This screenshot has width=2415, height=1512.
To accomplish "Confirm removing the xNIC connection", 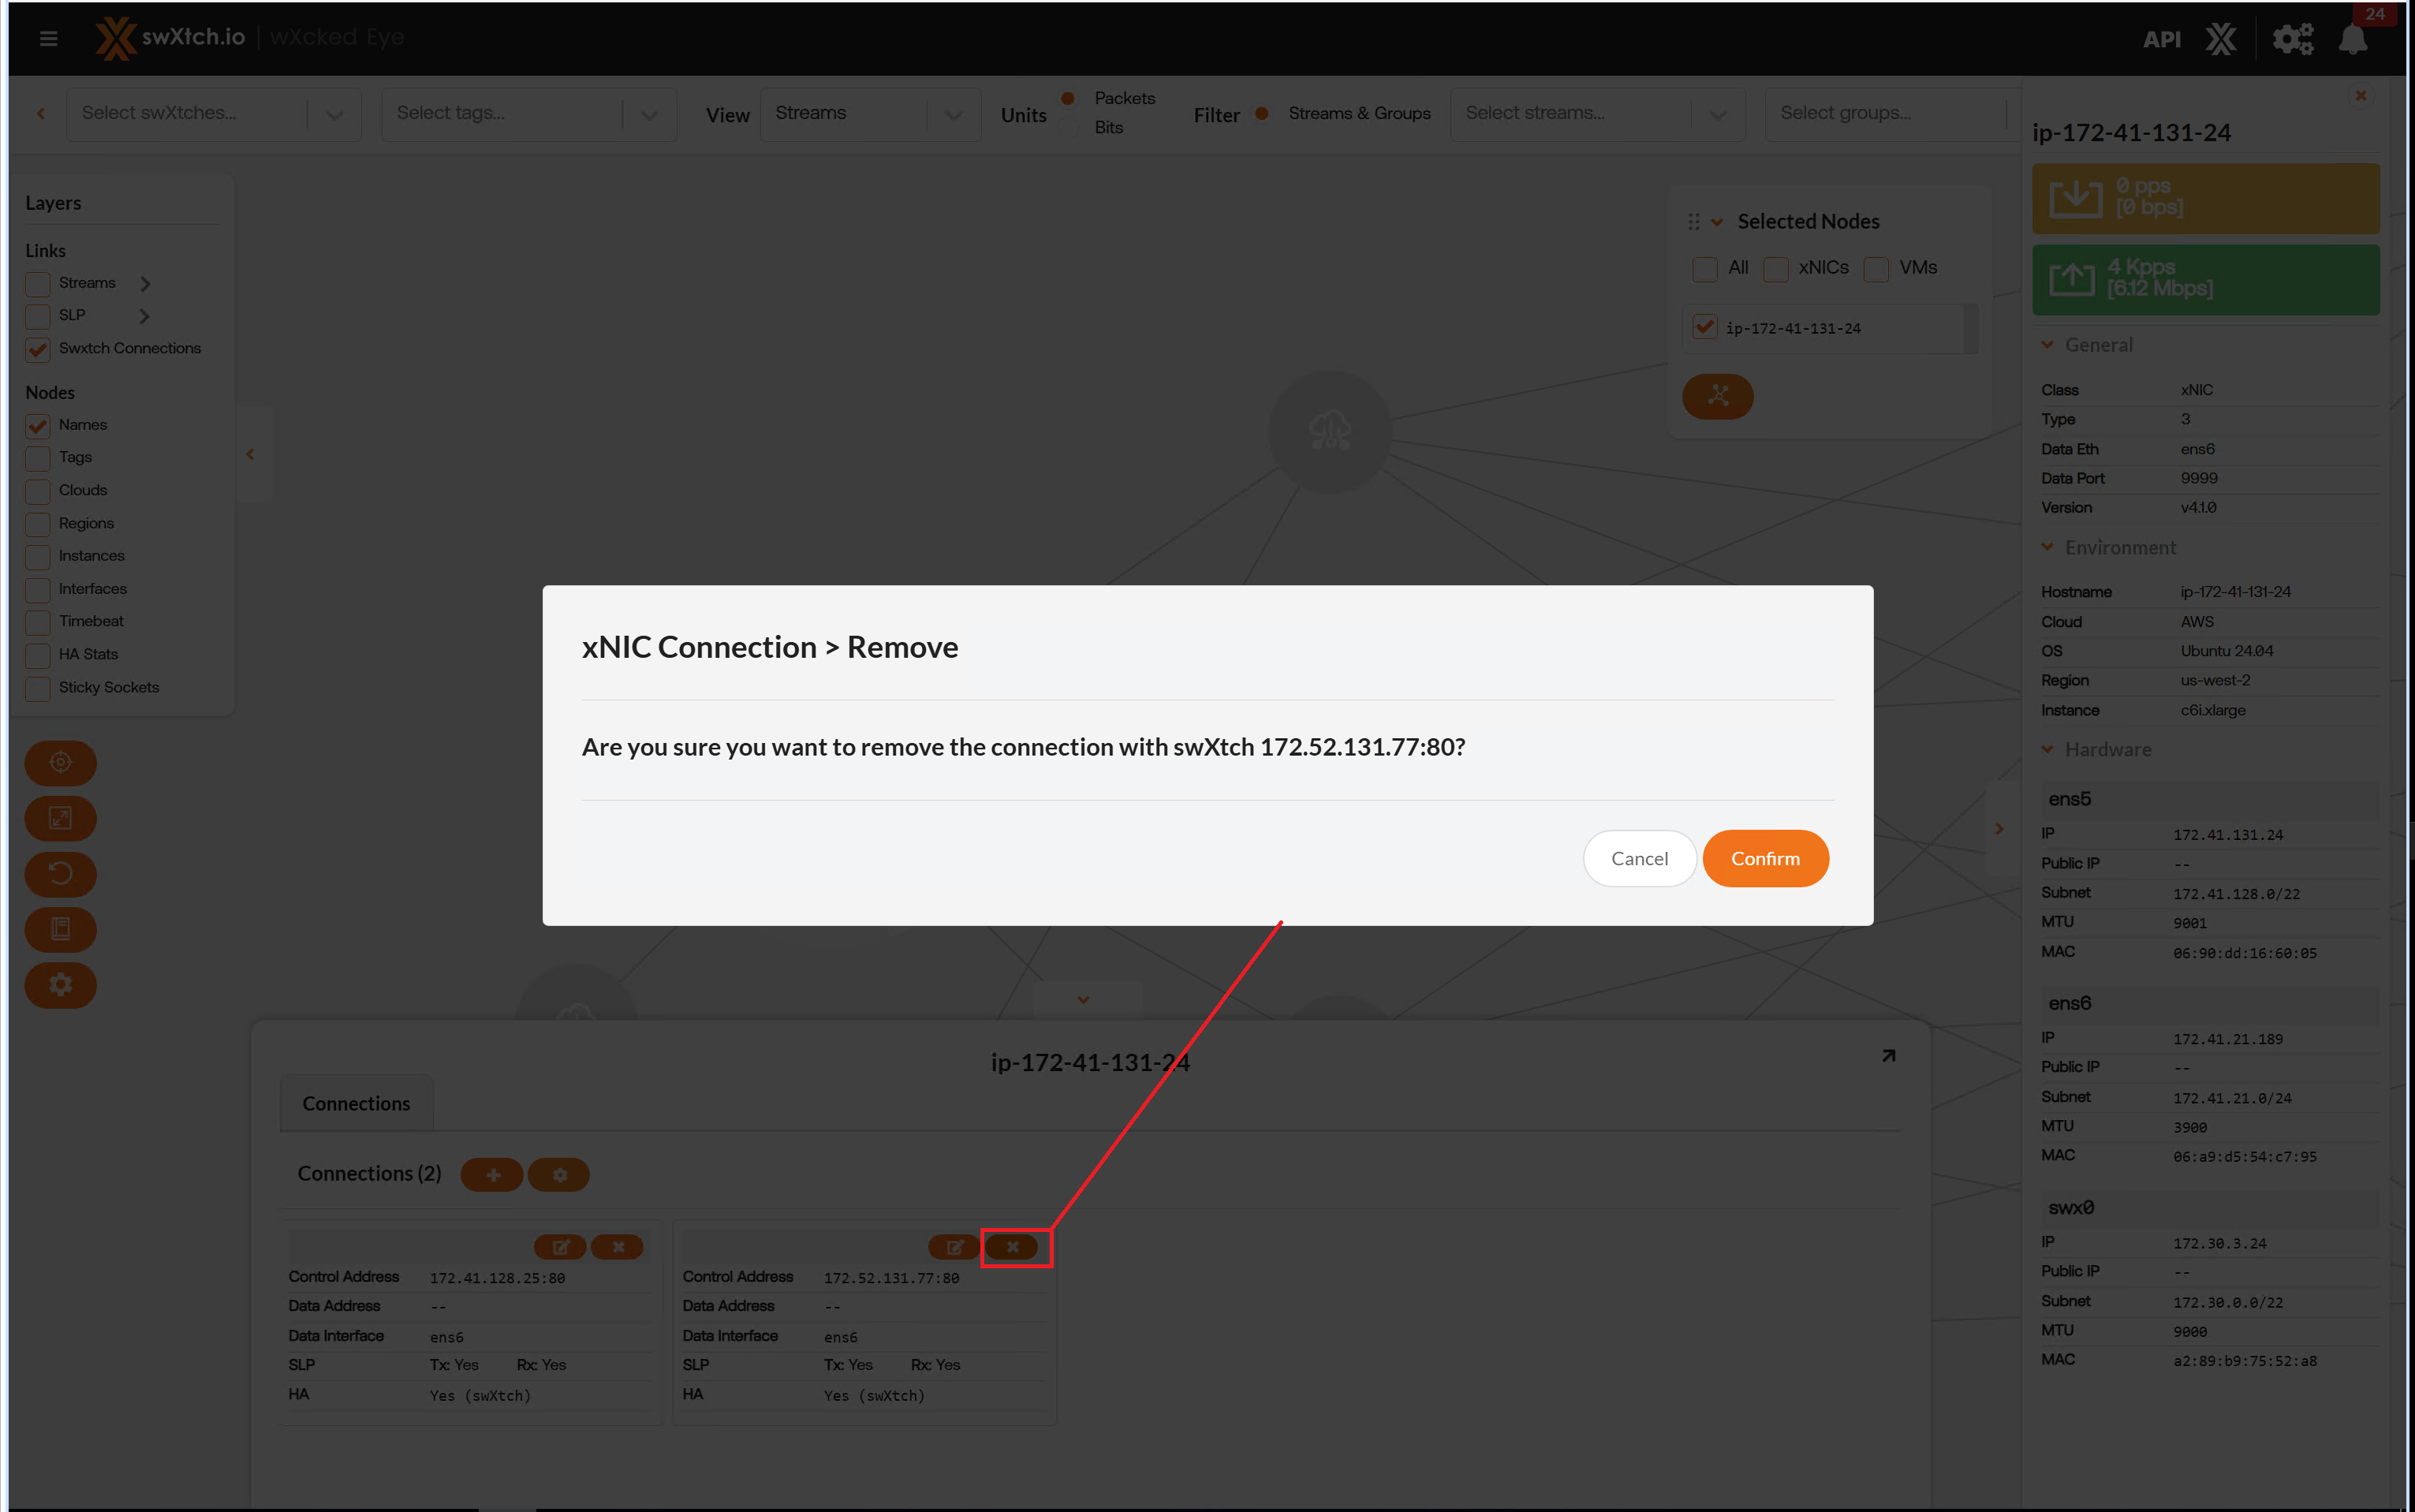I will coord(1765,858).
